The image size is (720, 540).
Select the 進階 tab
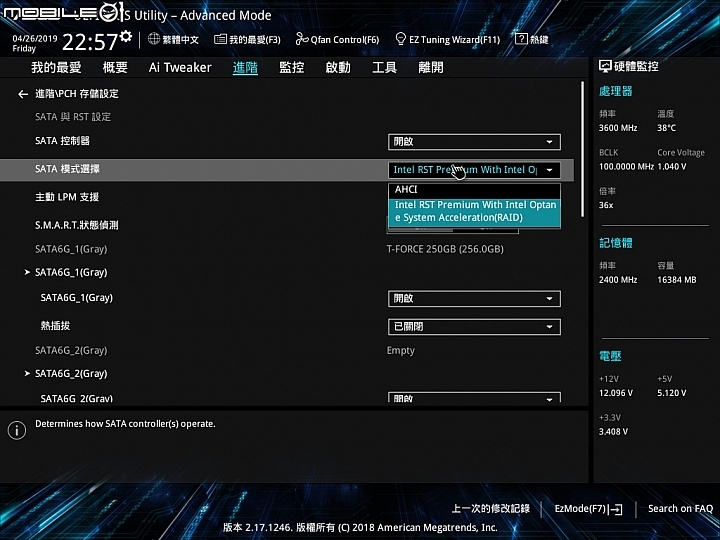(x=245, y=68)
